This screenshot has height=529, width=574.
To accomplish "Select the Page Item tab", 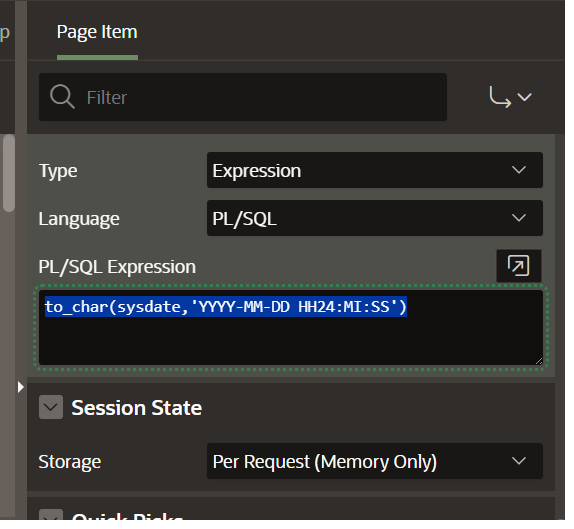I will tap(98, 33).
